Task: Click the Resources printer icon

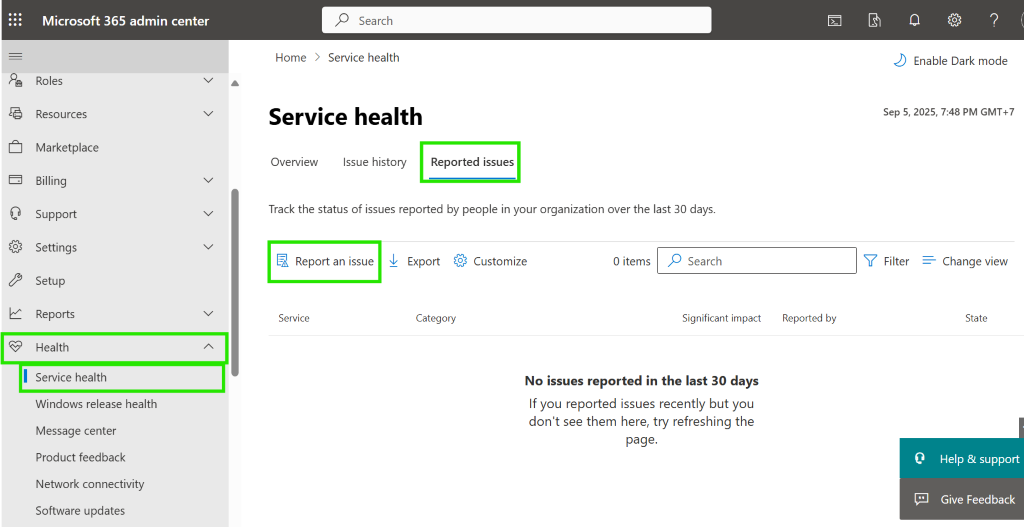Action: 16,113
